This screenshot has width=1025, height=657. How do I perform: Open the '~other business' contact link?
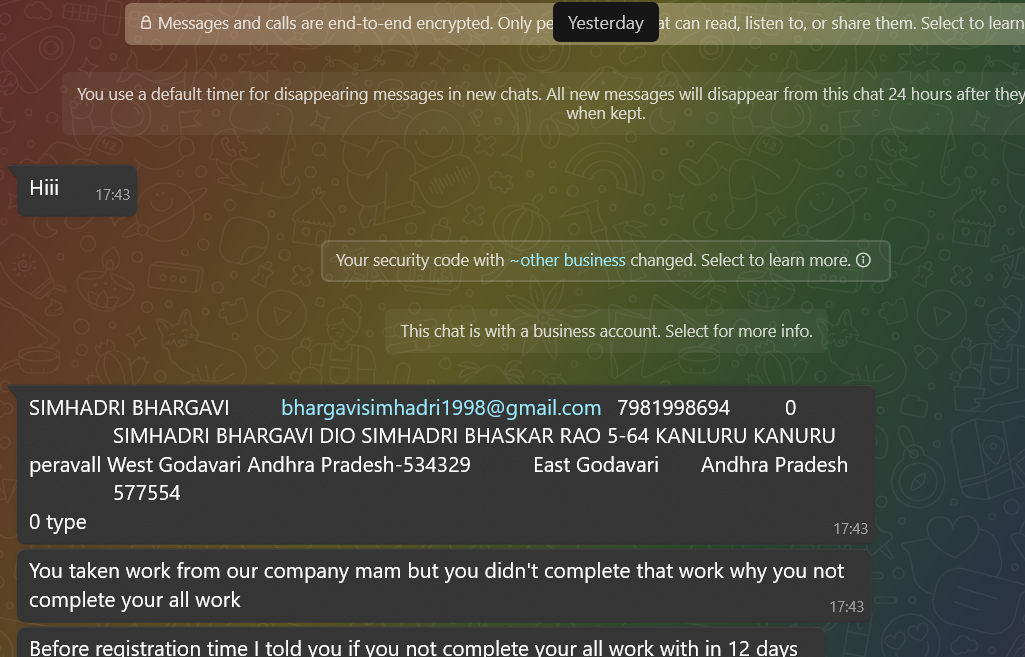[567, 260]
